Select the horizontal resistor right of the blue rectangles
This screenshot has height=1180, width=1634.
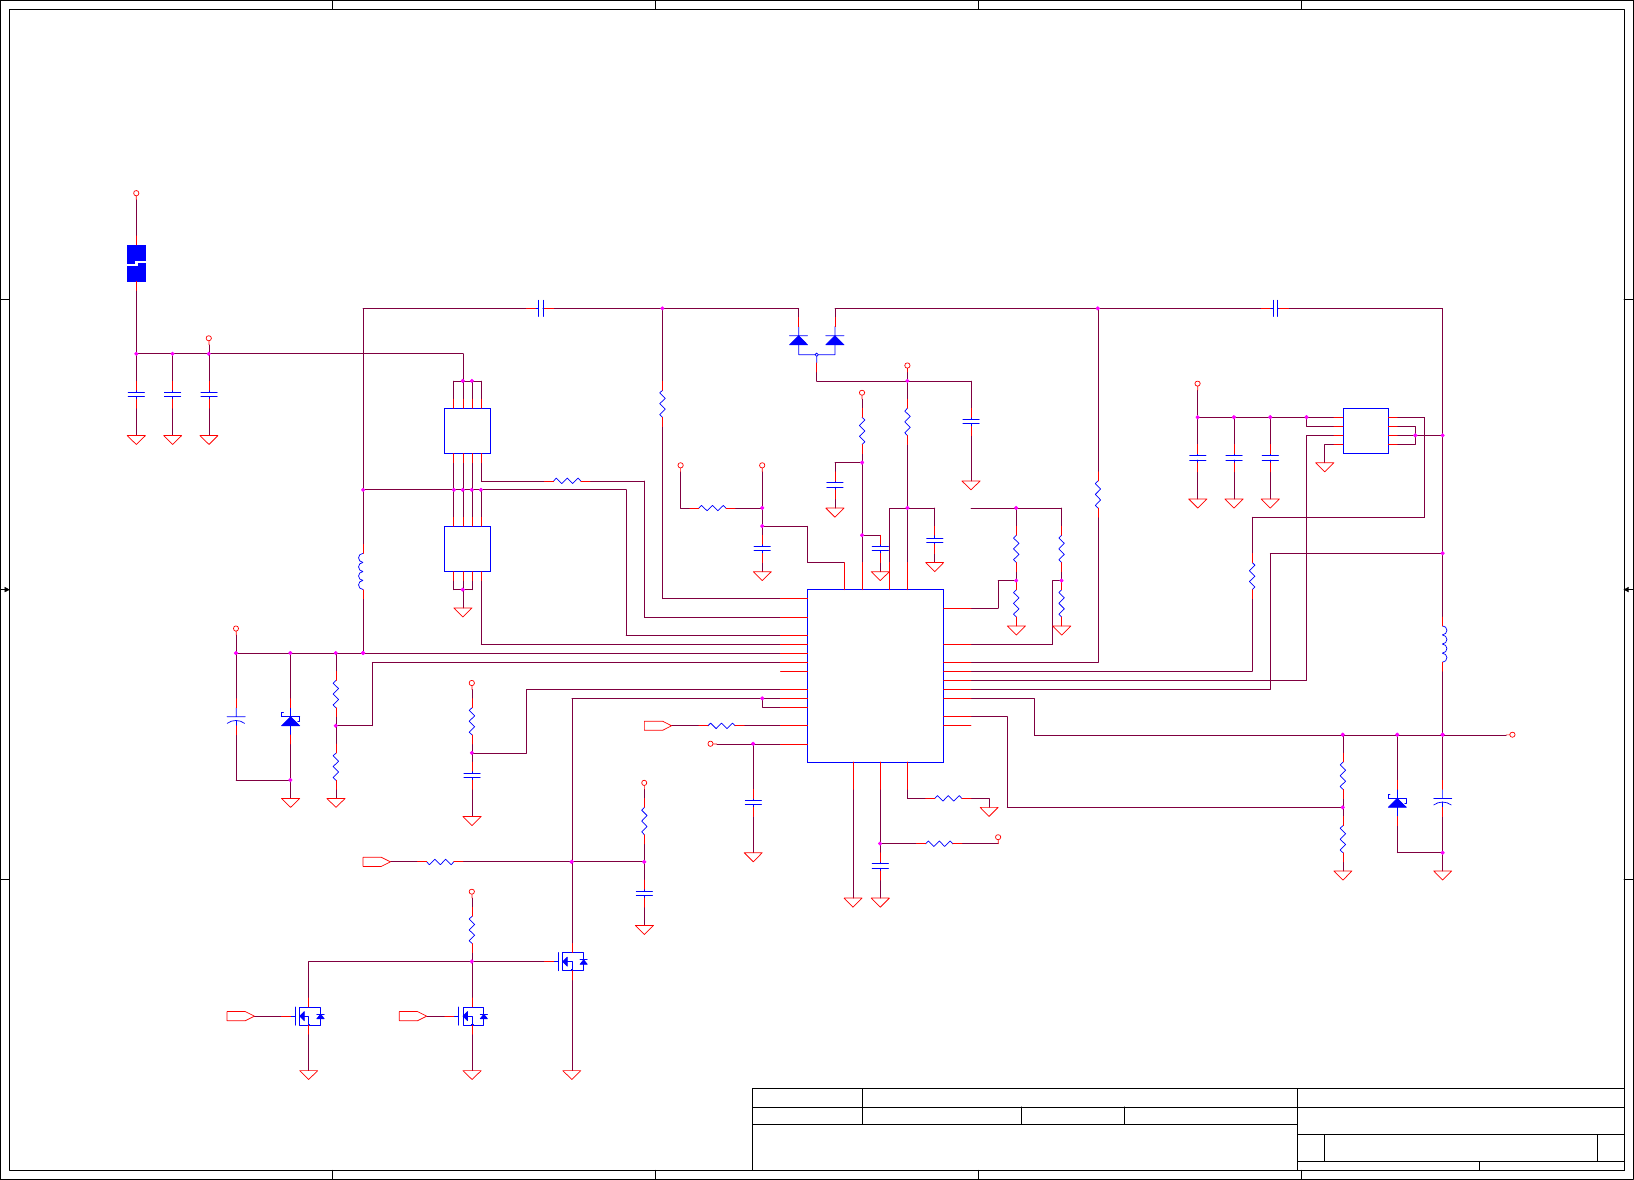[567, 481]
